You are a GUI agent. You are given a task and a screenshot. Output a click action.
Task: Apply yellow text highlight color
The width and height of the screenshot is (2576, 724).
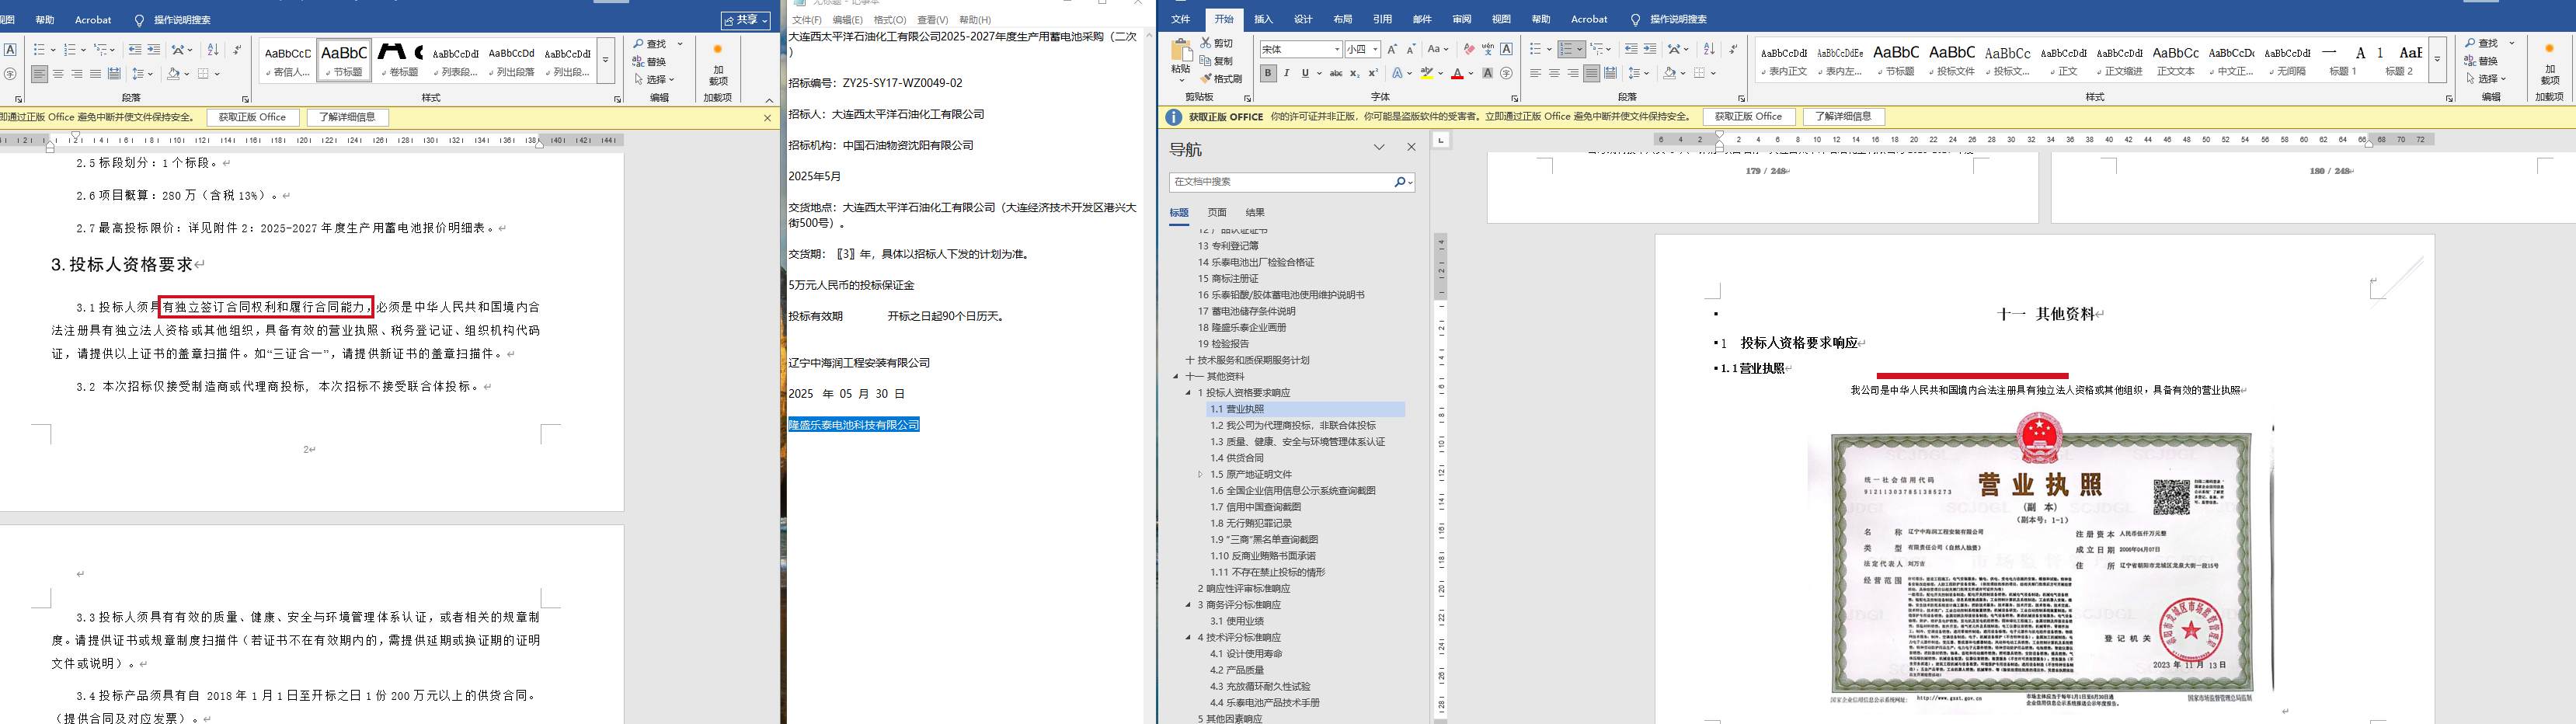pos(1427,73)
